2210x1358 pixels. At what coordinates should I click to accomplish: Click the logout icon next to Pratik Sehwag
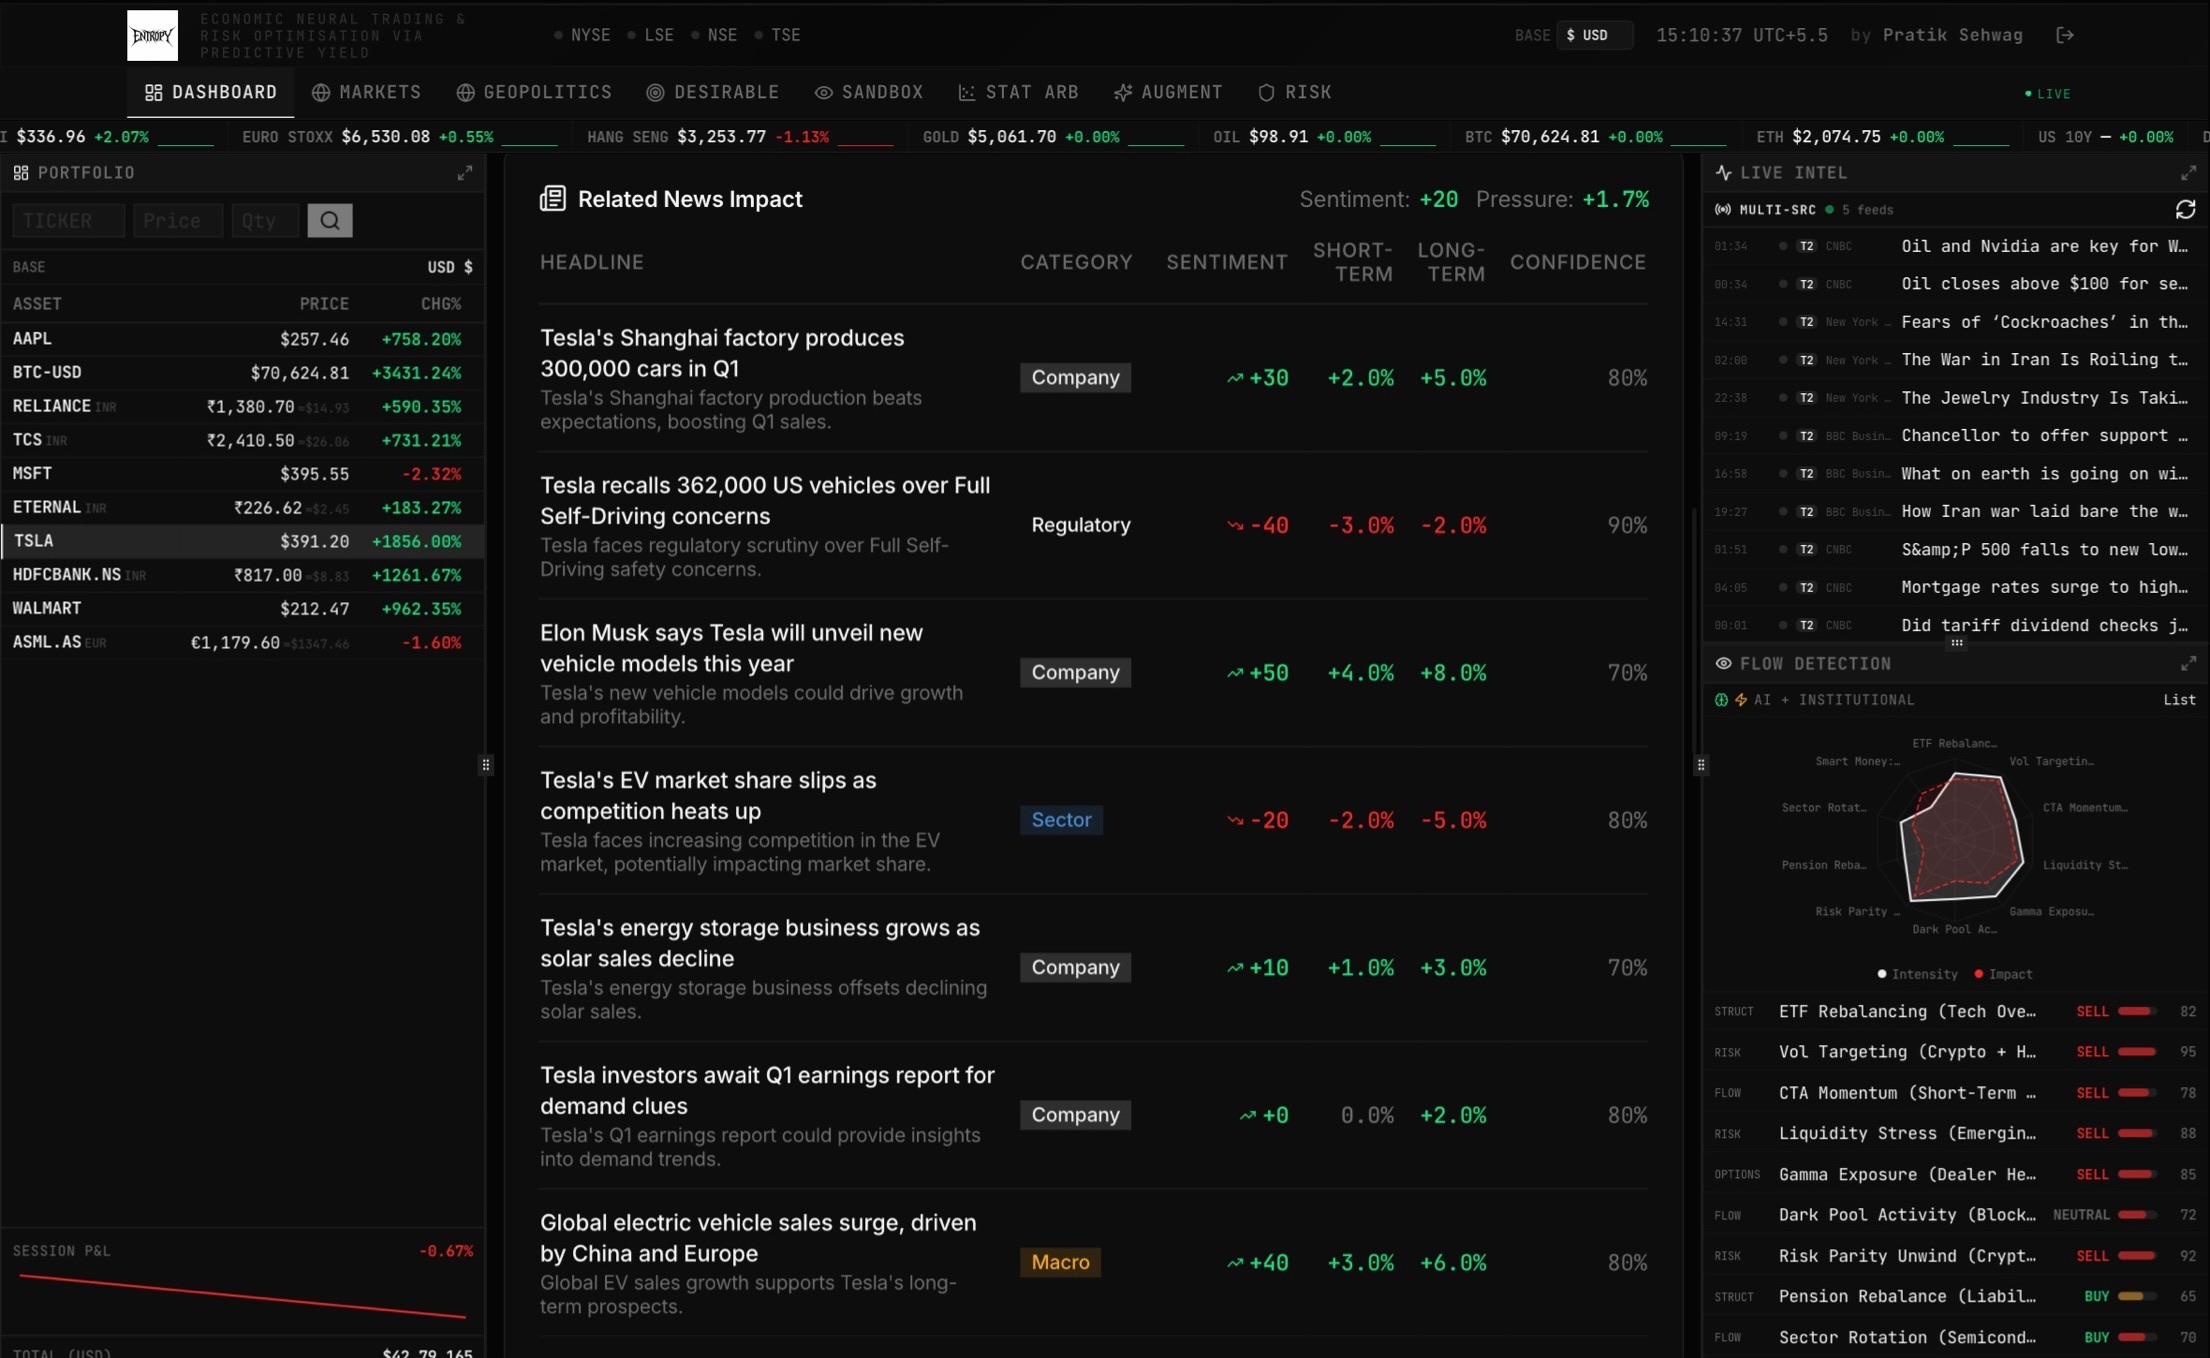pyautogui.click(x=2065, y=35)
